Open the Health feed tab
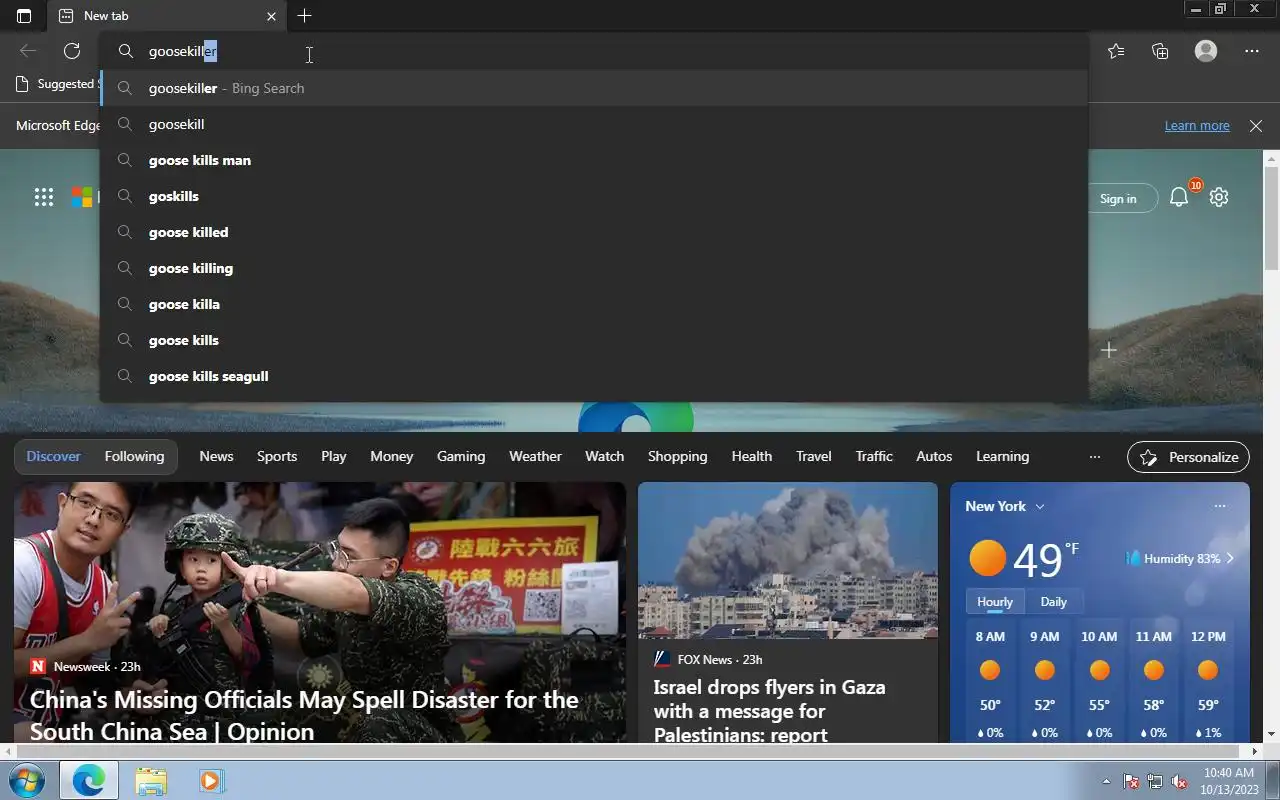Image resolution: width=1280 pixels, height=800 pixels. [x=751, y=456]
